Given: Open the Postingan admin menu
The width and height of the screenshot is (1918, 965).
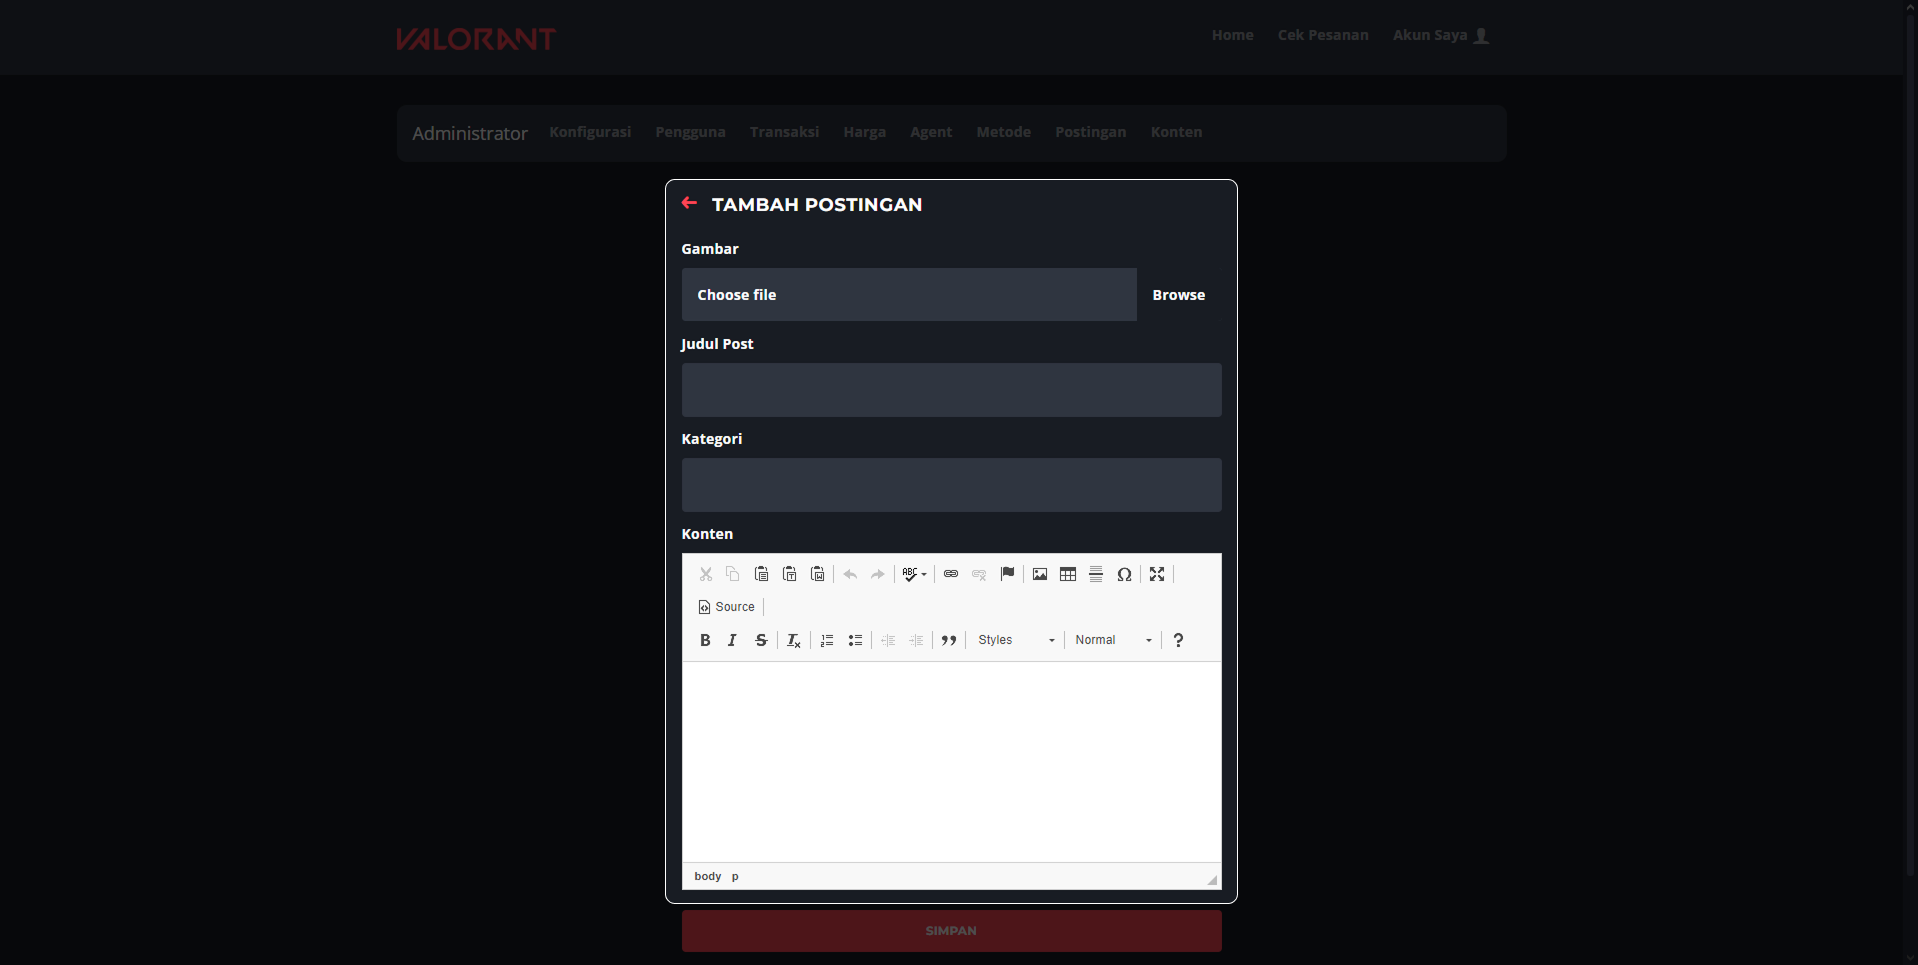Looking at the screenshot, I should [x=1090, y=132].
